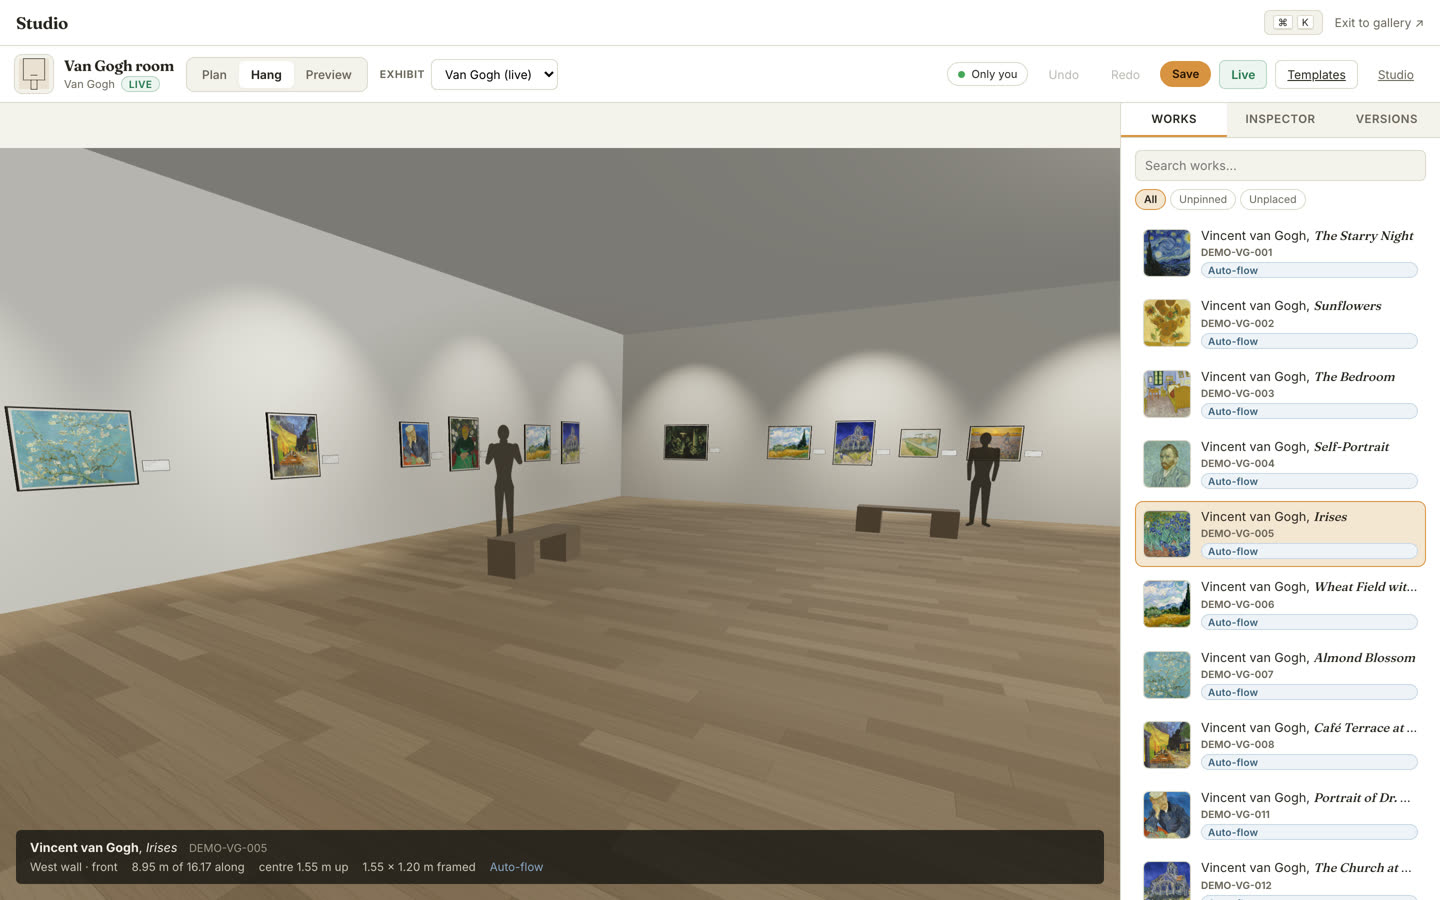Screen dimensions: 1440x900
Task: Select Almond Blossom thumbnail in works list
Action: [1167, 675]
